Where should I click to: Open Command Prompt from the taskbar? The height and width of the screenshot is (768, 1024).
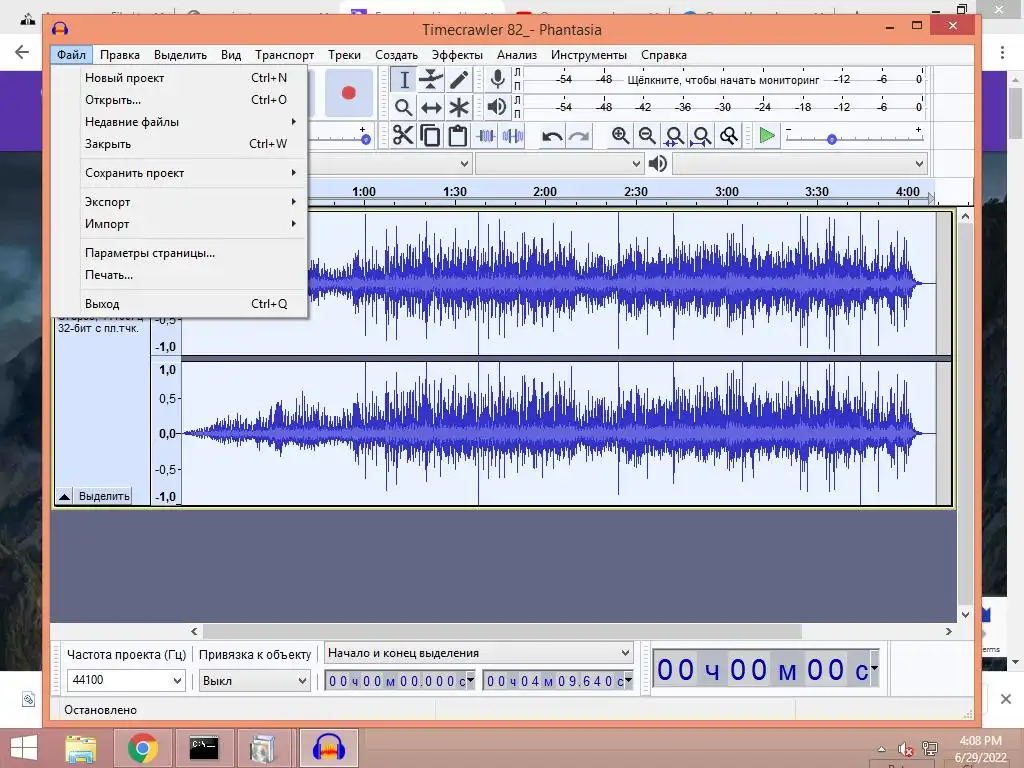pos(204,748)
